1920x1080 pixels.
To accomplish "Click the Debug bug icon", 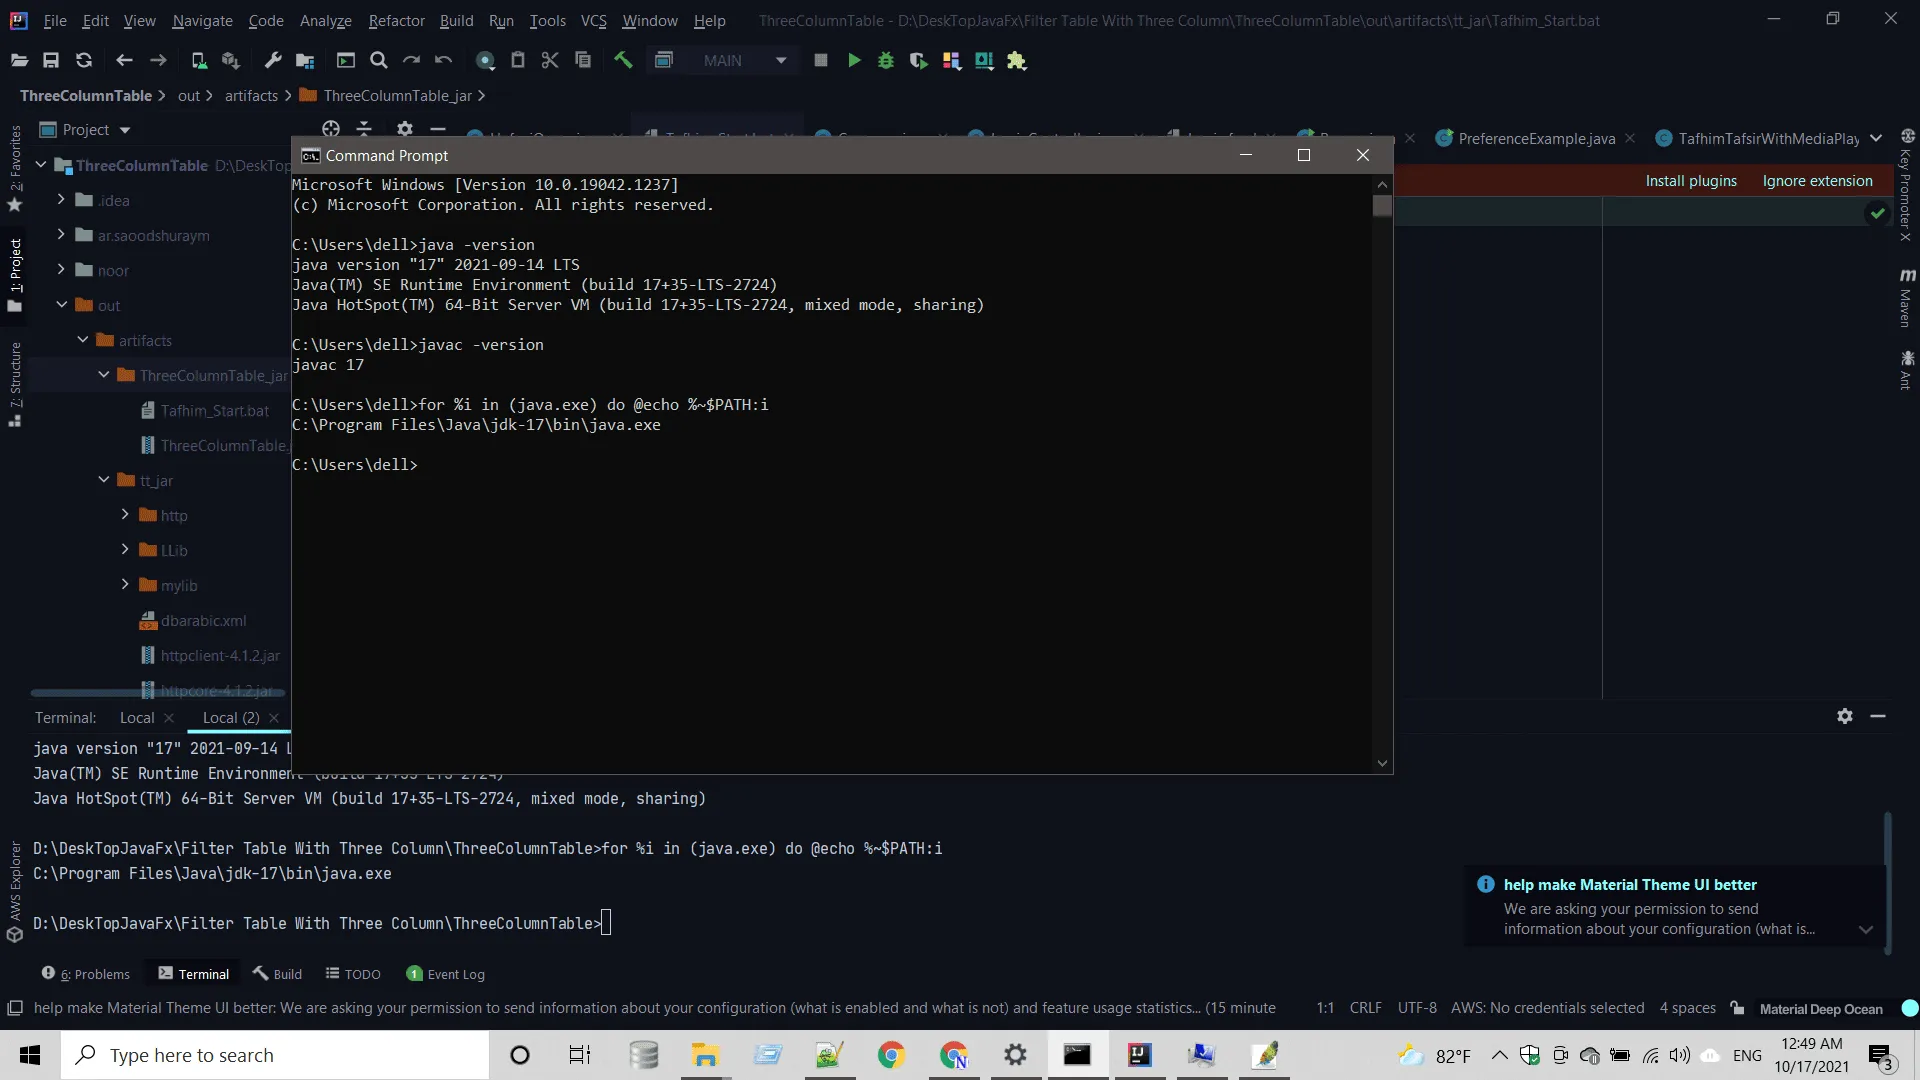I will tap(886, 61).
